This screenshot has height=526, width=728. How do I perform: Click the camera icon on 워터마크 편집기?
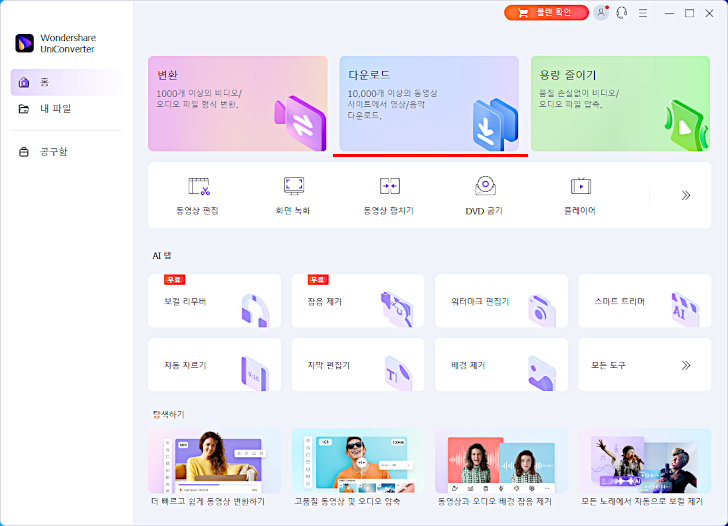(x=542, y=311)
